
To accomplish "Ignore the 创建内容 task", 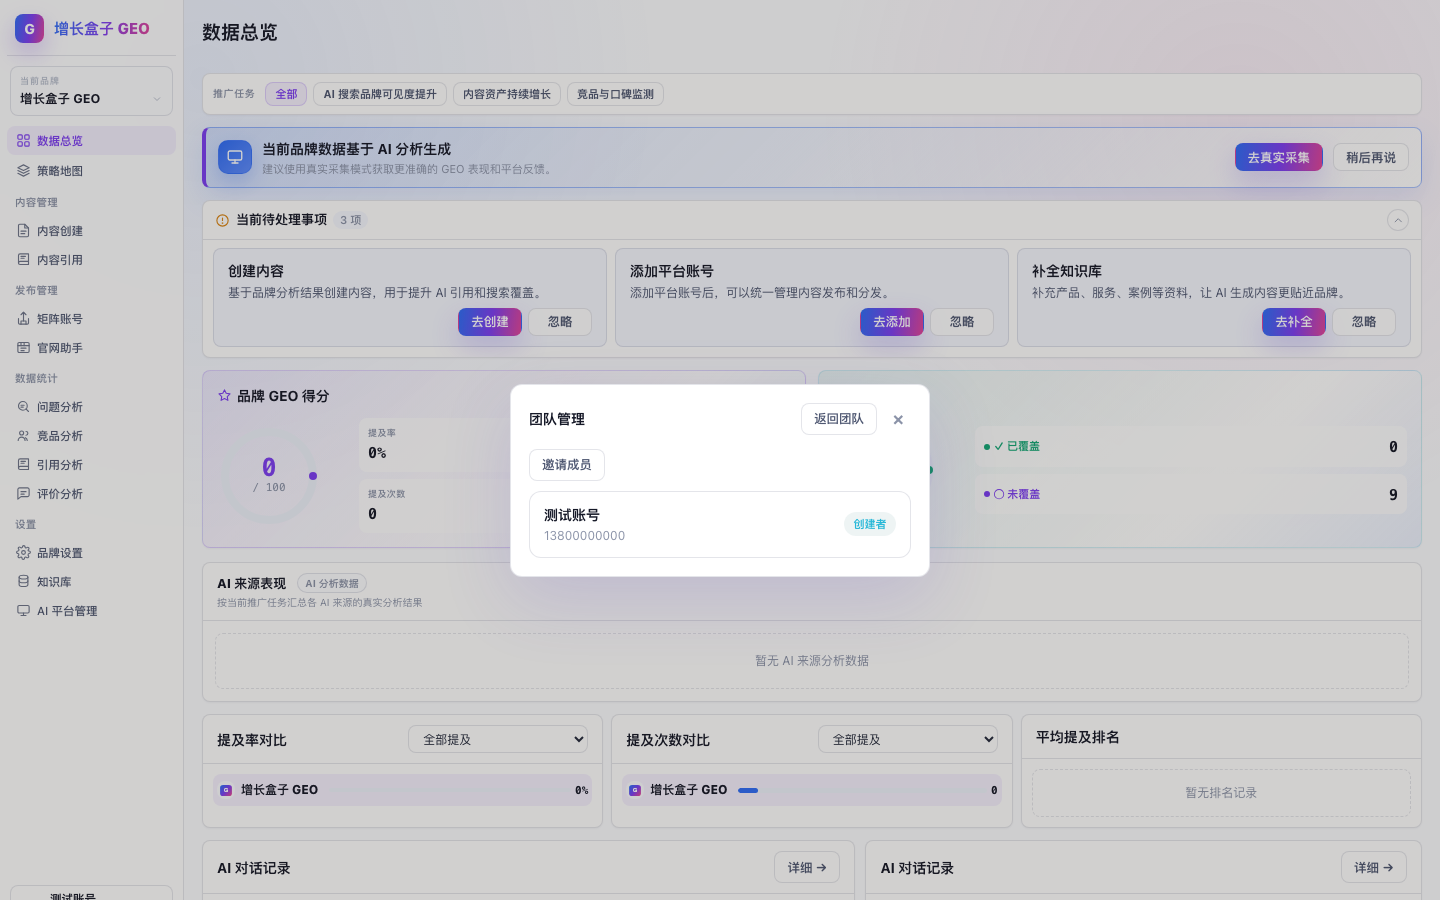I will click(560, 322).
